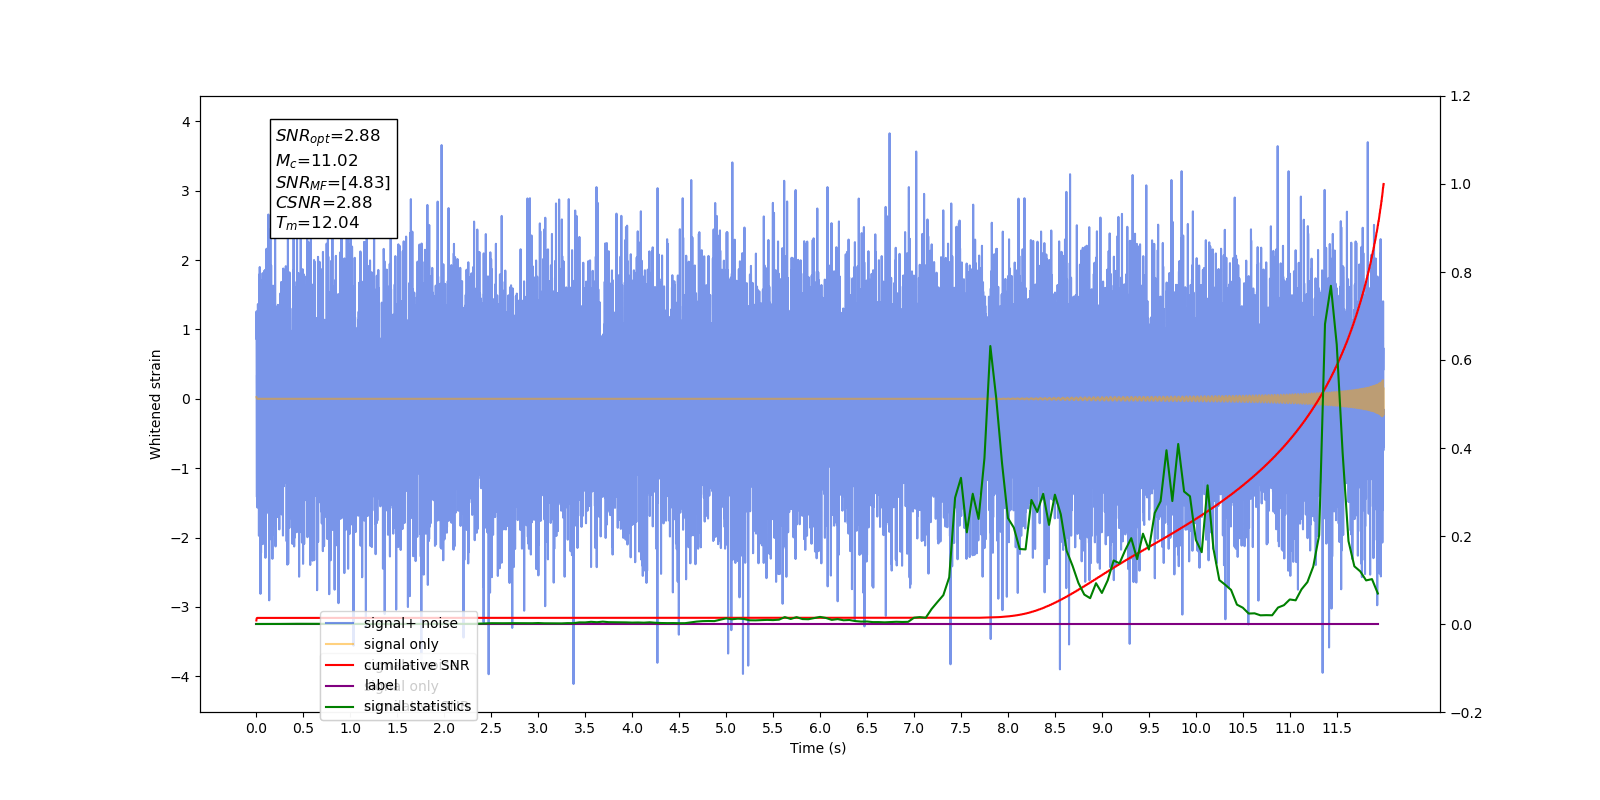This screenshot has height=800, width=1600.
Task: Click the SNRMF=[4.83] annotation text
Action: point(333,182)
